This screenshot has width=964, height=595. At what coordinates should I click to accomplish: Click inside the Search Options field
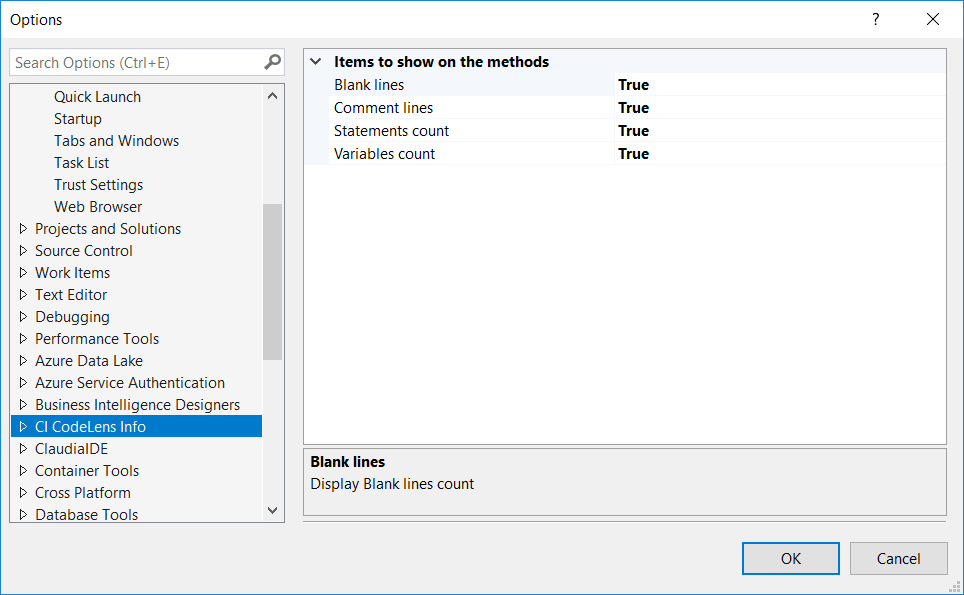(x=130, y=61)
